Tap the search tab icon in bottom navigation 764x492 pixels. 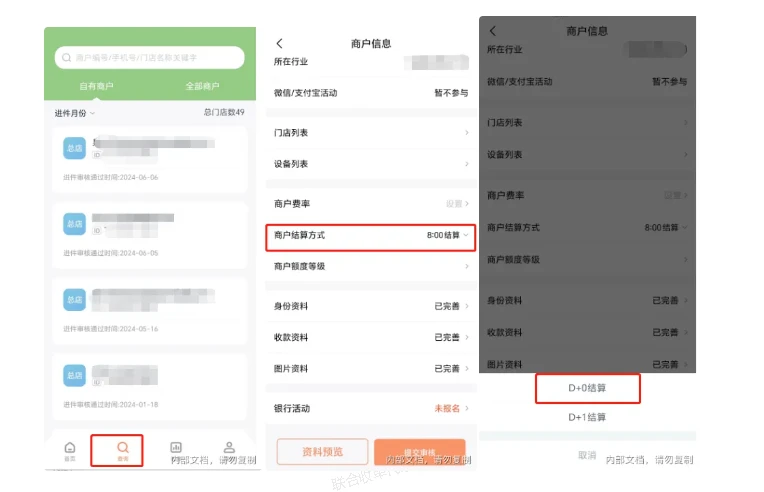[x=123, y=450]
